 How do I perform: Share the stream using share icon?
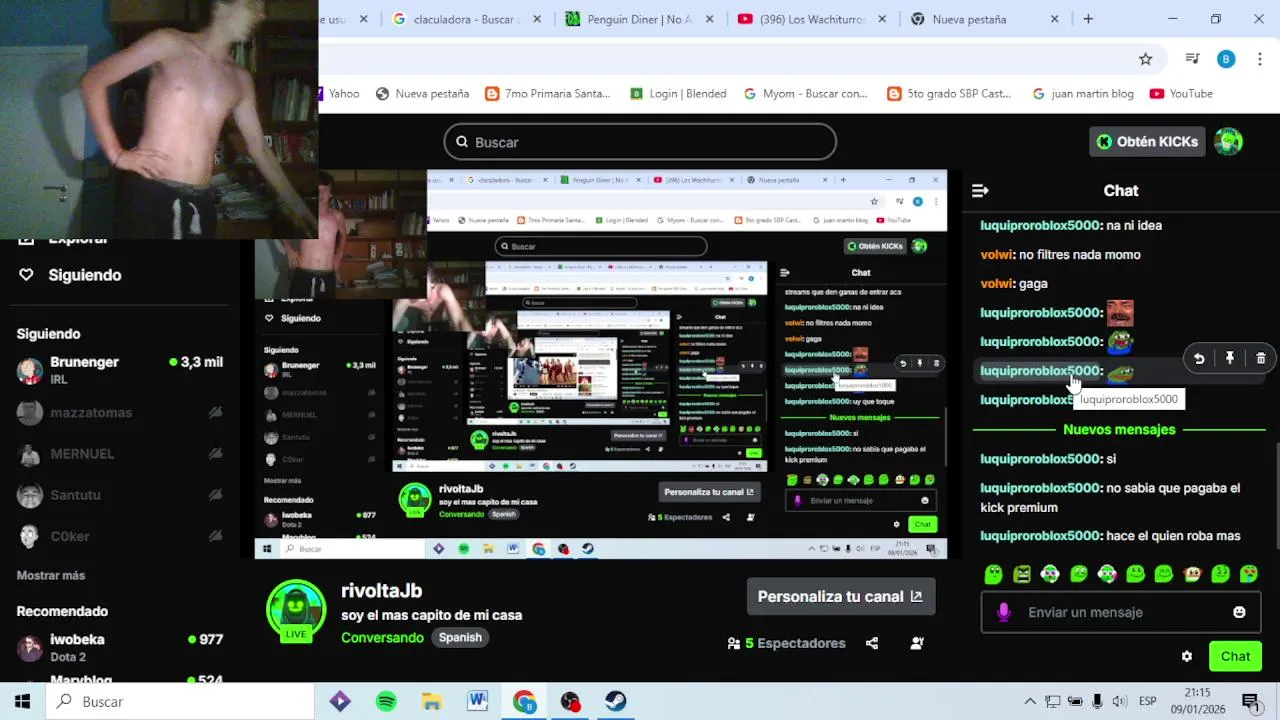pos(872,643)
